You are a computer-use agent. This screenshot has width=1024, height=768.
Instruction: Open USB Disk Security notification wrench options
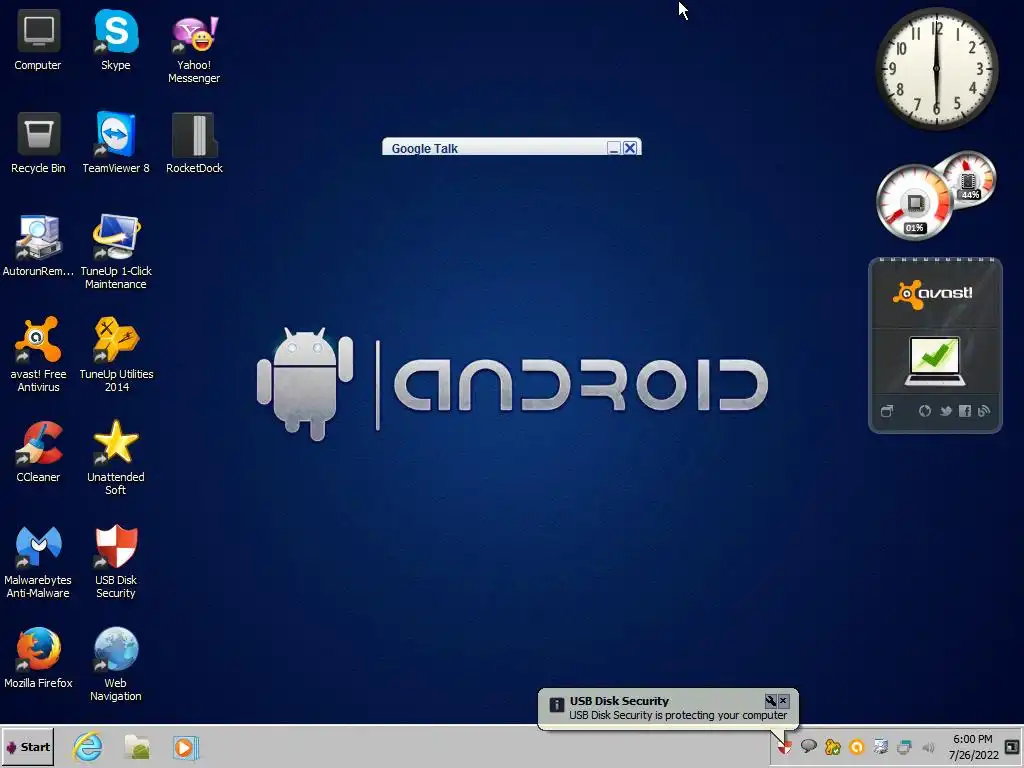(x=771, y=701)
